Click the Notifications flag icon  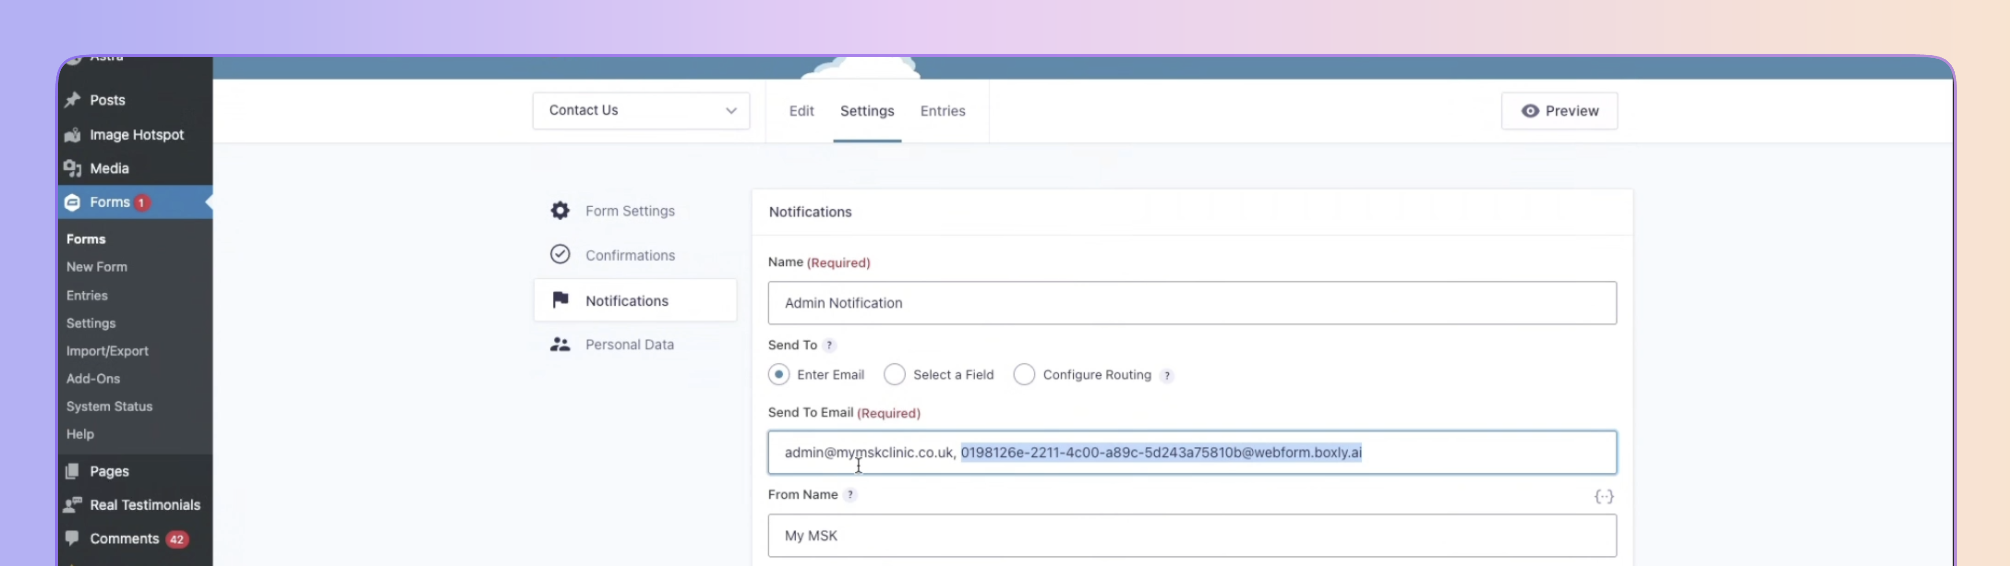[560, 300]
